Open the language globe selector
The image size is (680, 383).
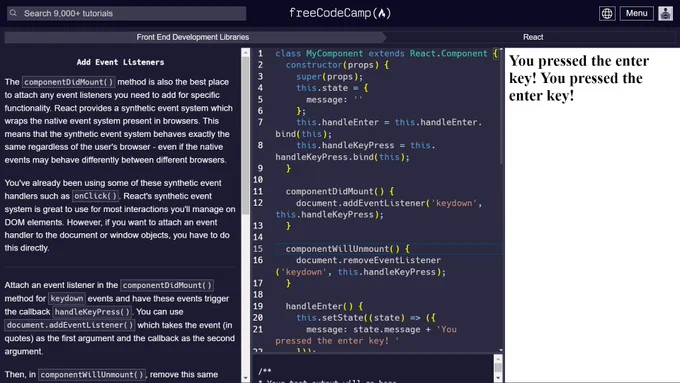607,13
